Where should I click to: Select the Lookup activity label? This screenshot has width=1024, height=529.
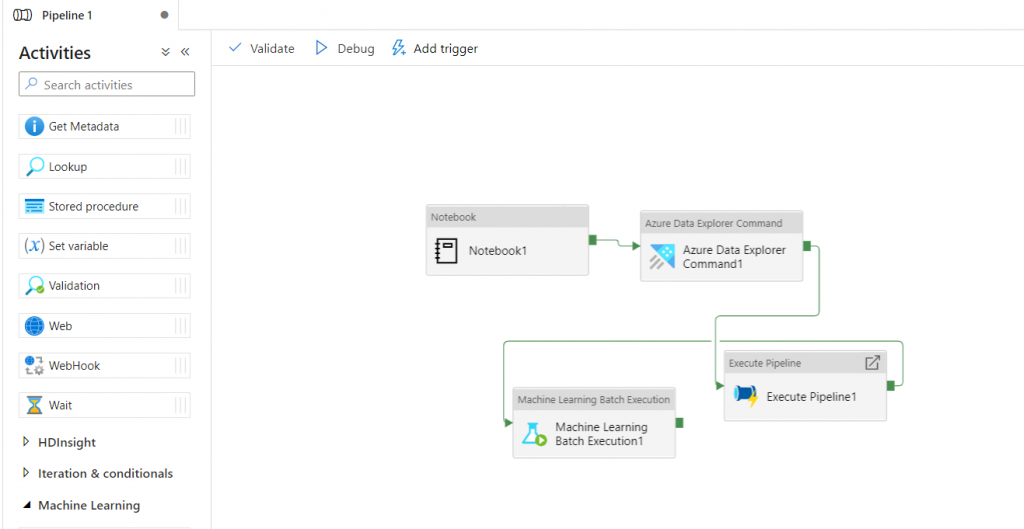coord(68,167)
